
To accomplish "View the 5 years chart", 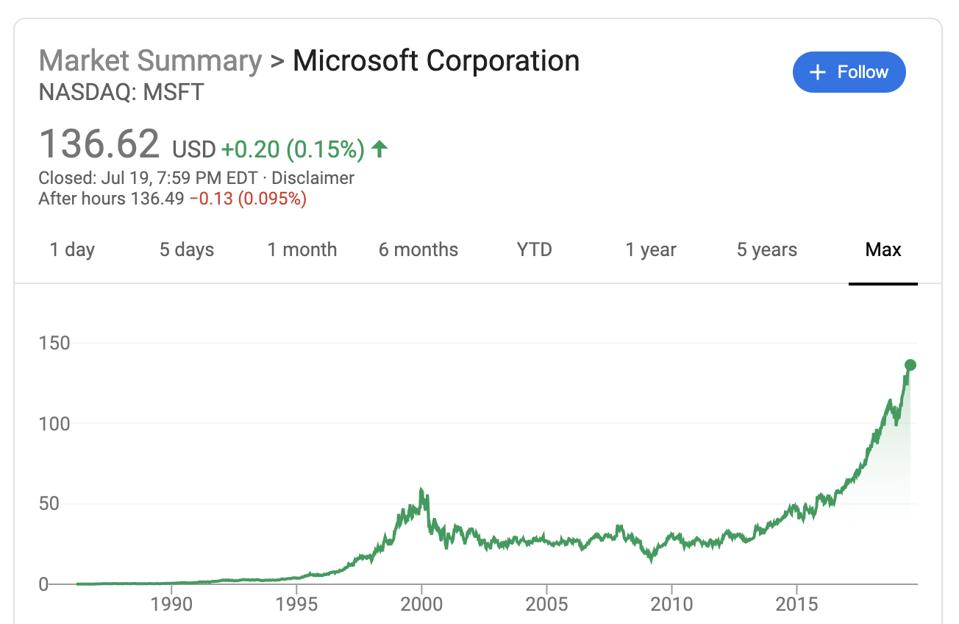I will click(x=767, y=250).
